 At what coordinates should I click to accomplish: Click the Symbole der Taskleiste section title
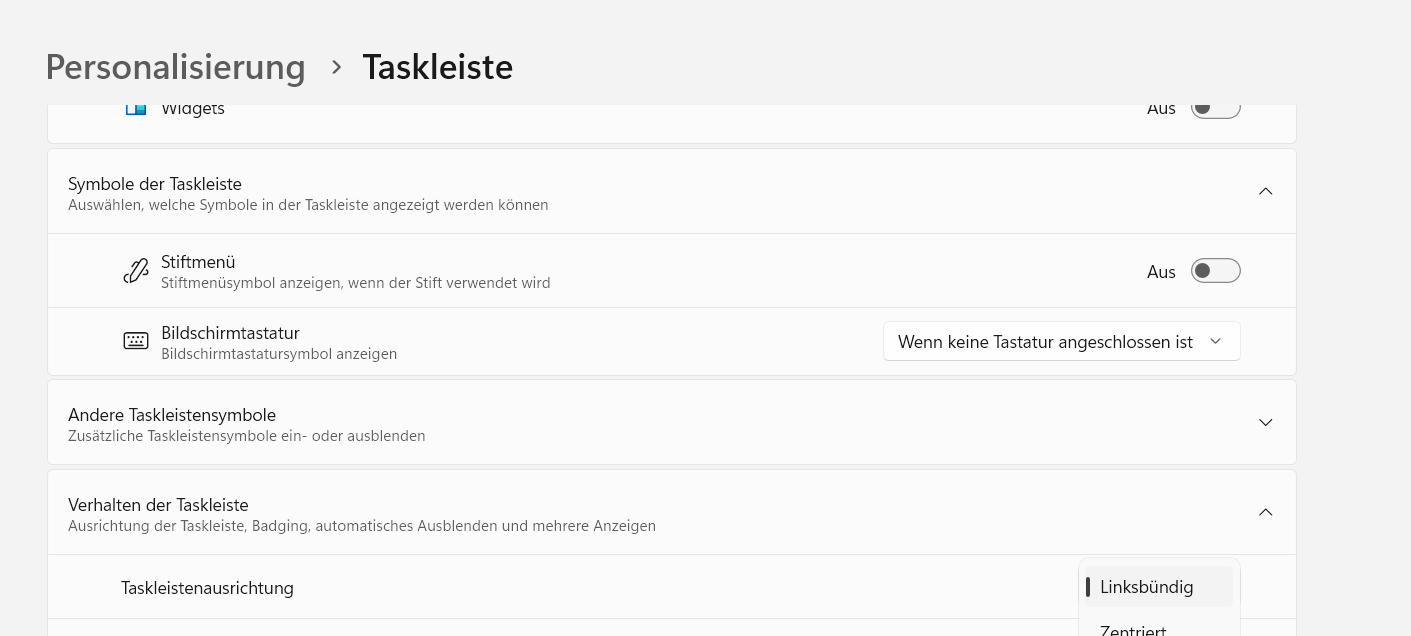tap(155, 184)
